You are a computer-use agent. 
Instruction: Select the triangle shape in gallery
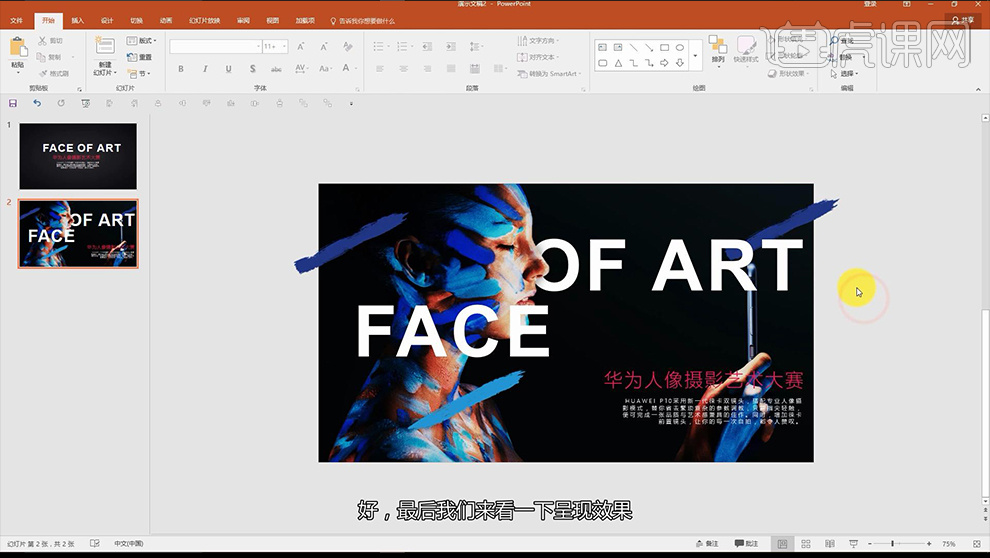click(x=618, y=62)
